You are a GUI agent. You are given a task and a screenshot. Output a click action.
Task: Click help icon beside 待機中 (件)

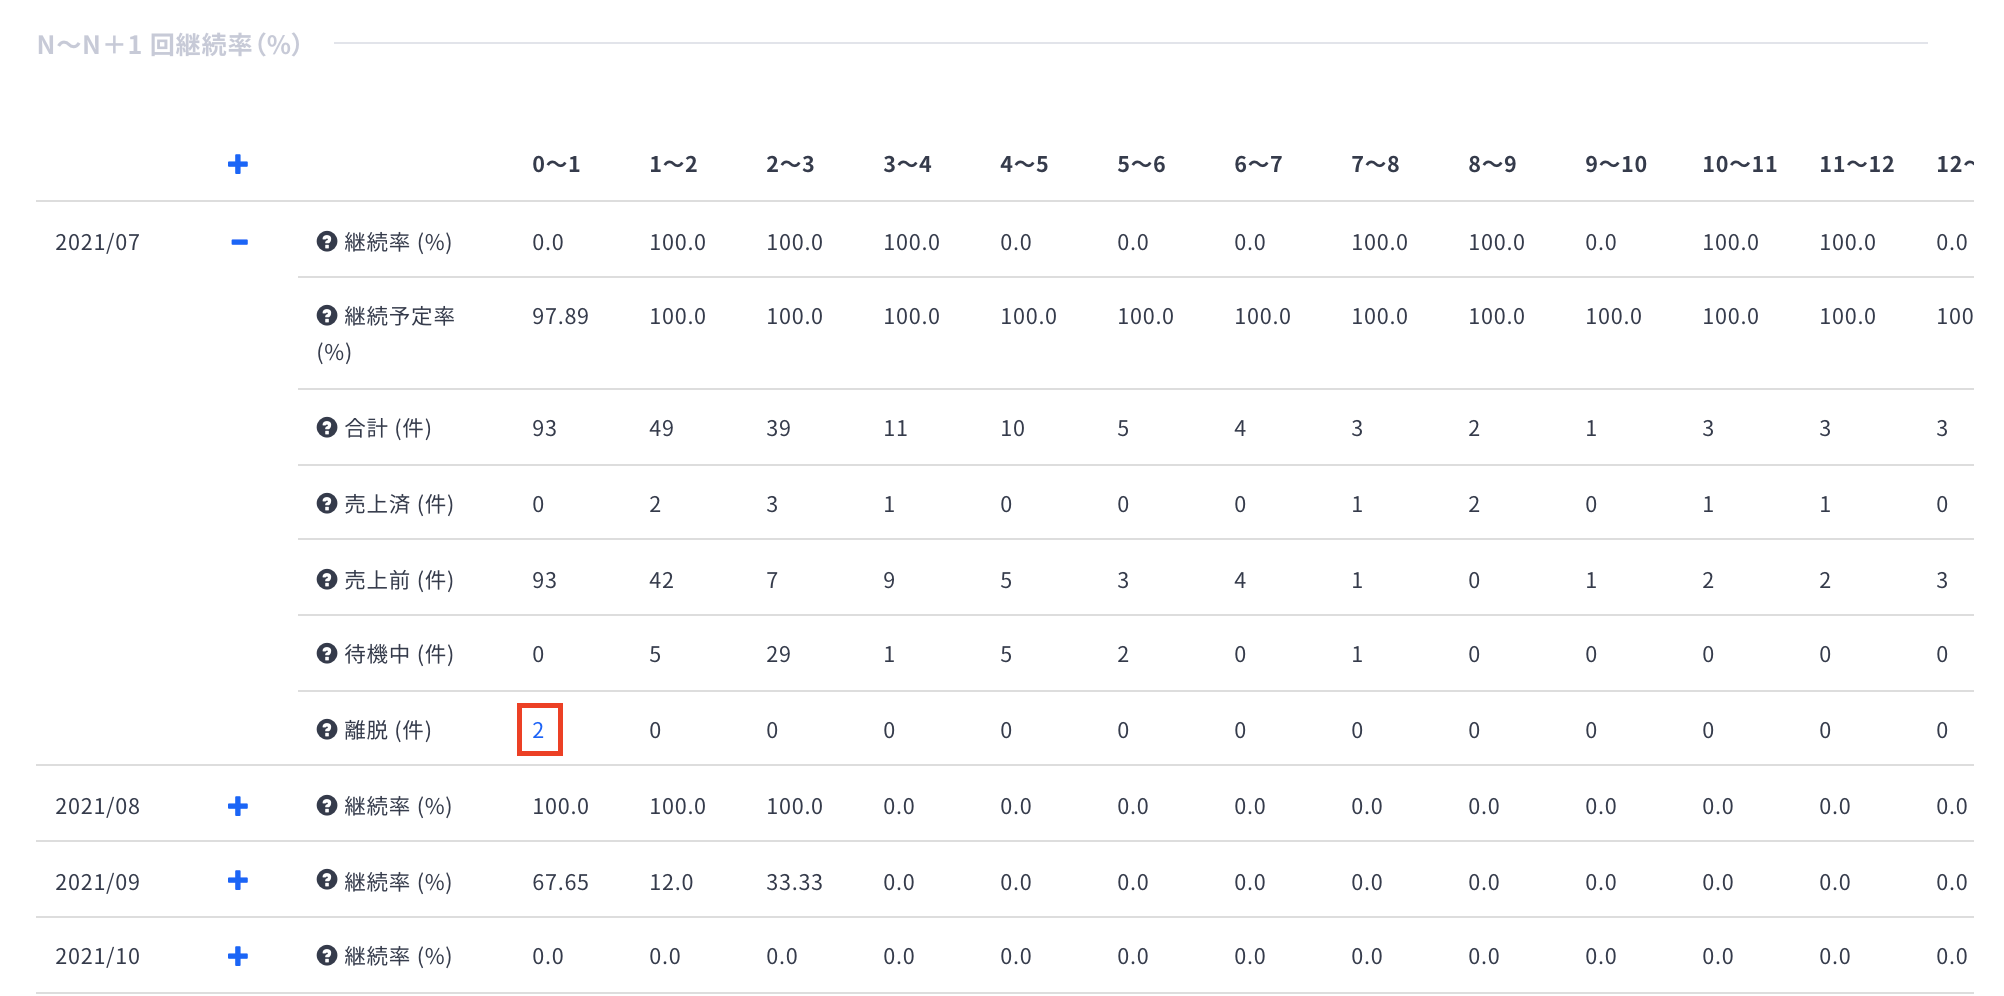click(x=326, y=653)
